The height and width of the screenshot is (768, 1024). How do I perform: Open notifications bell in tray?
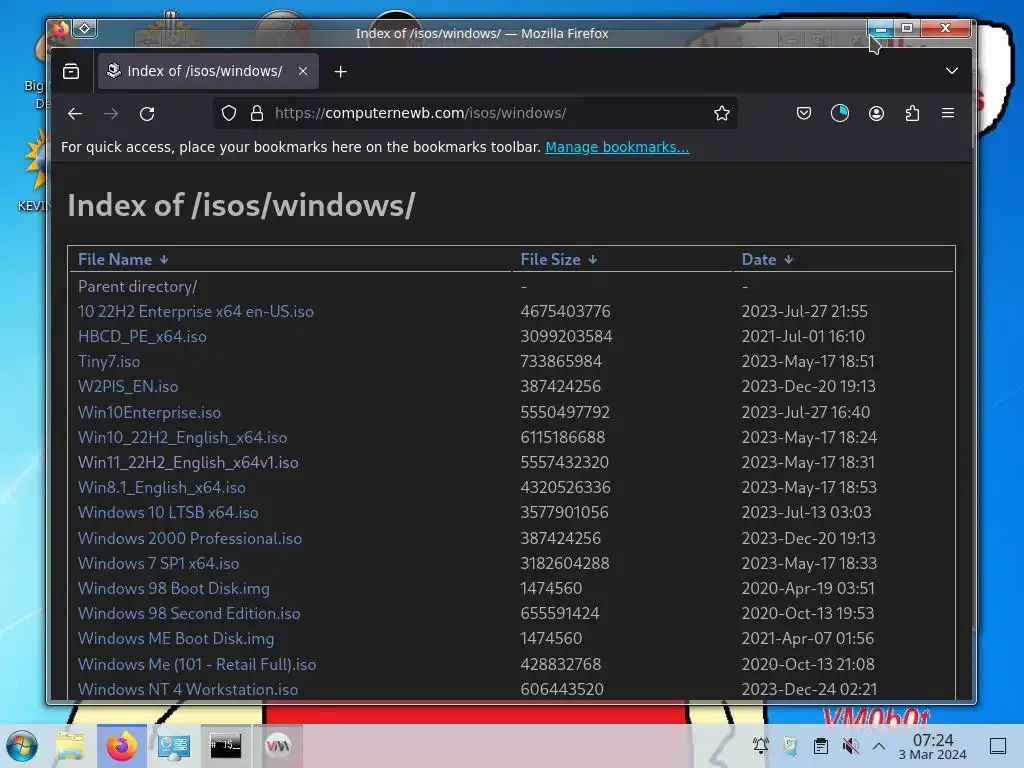[x=760, y=746]
